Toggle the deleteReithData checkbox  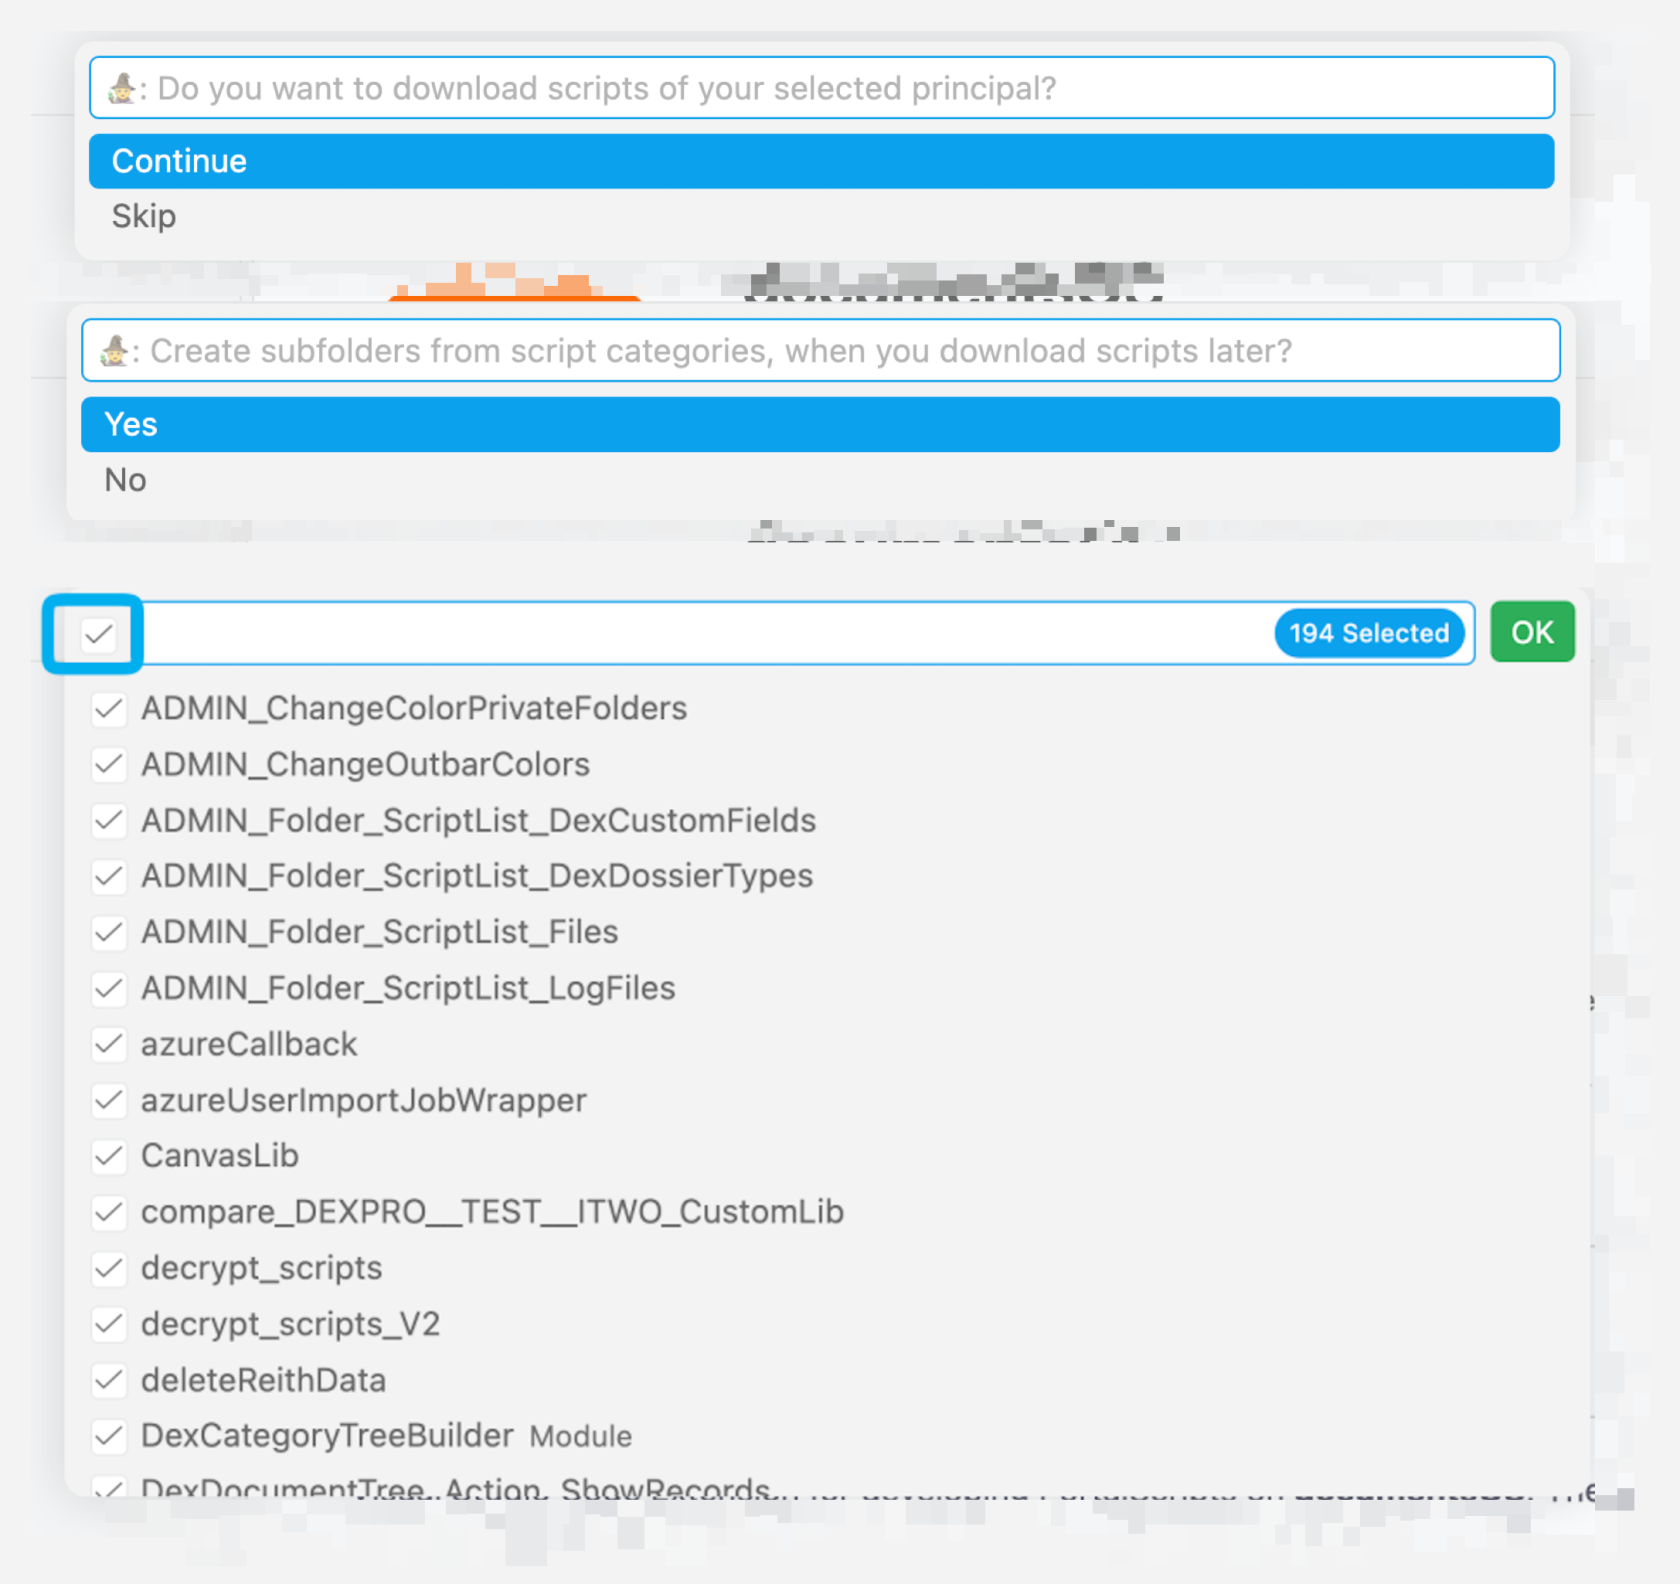(109, 1381)
